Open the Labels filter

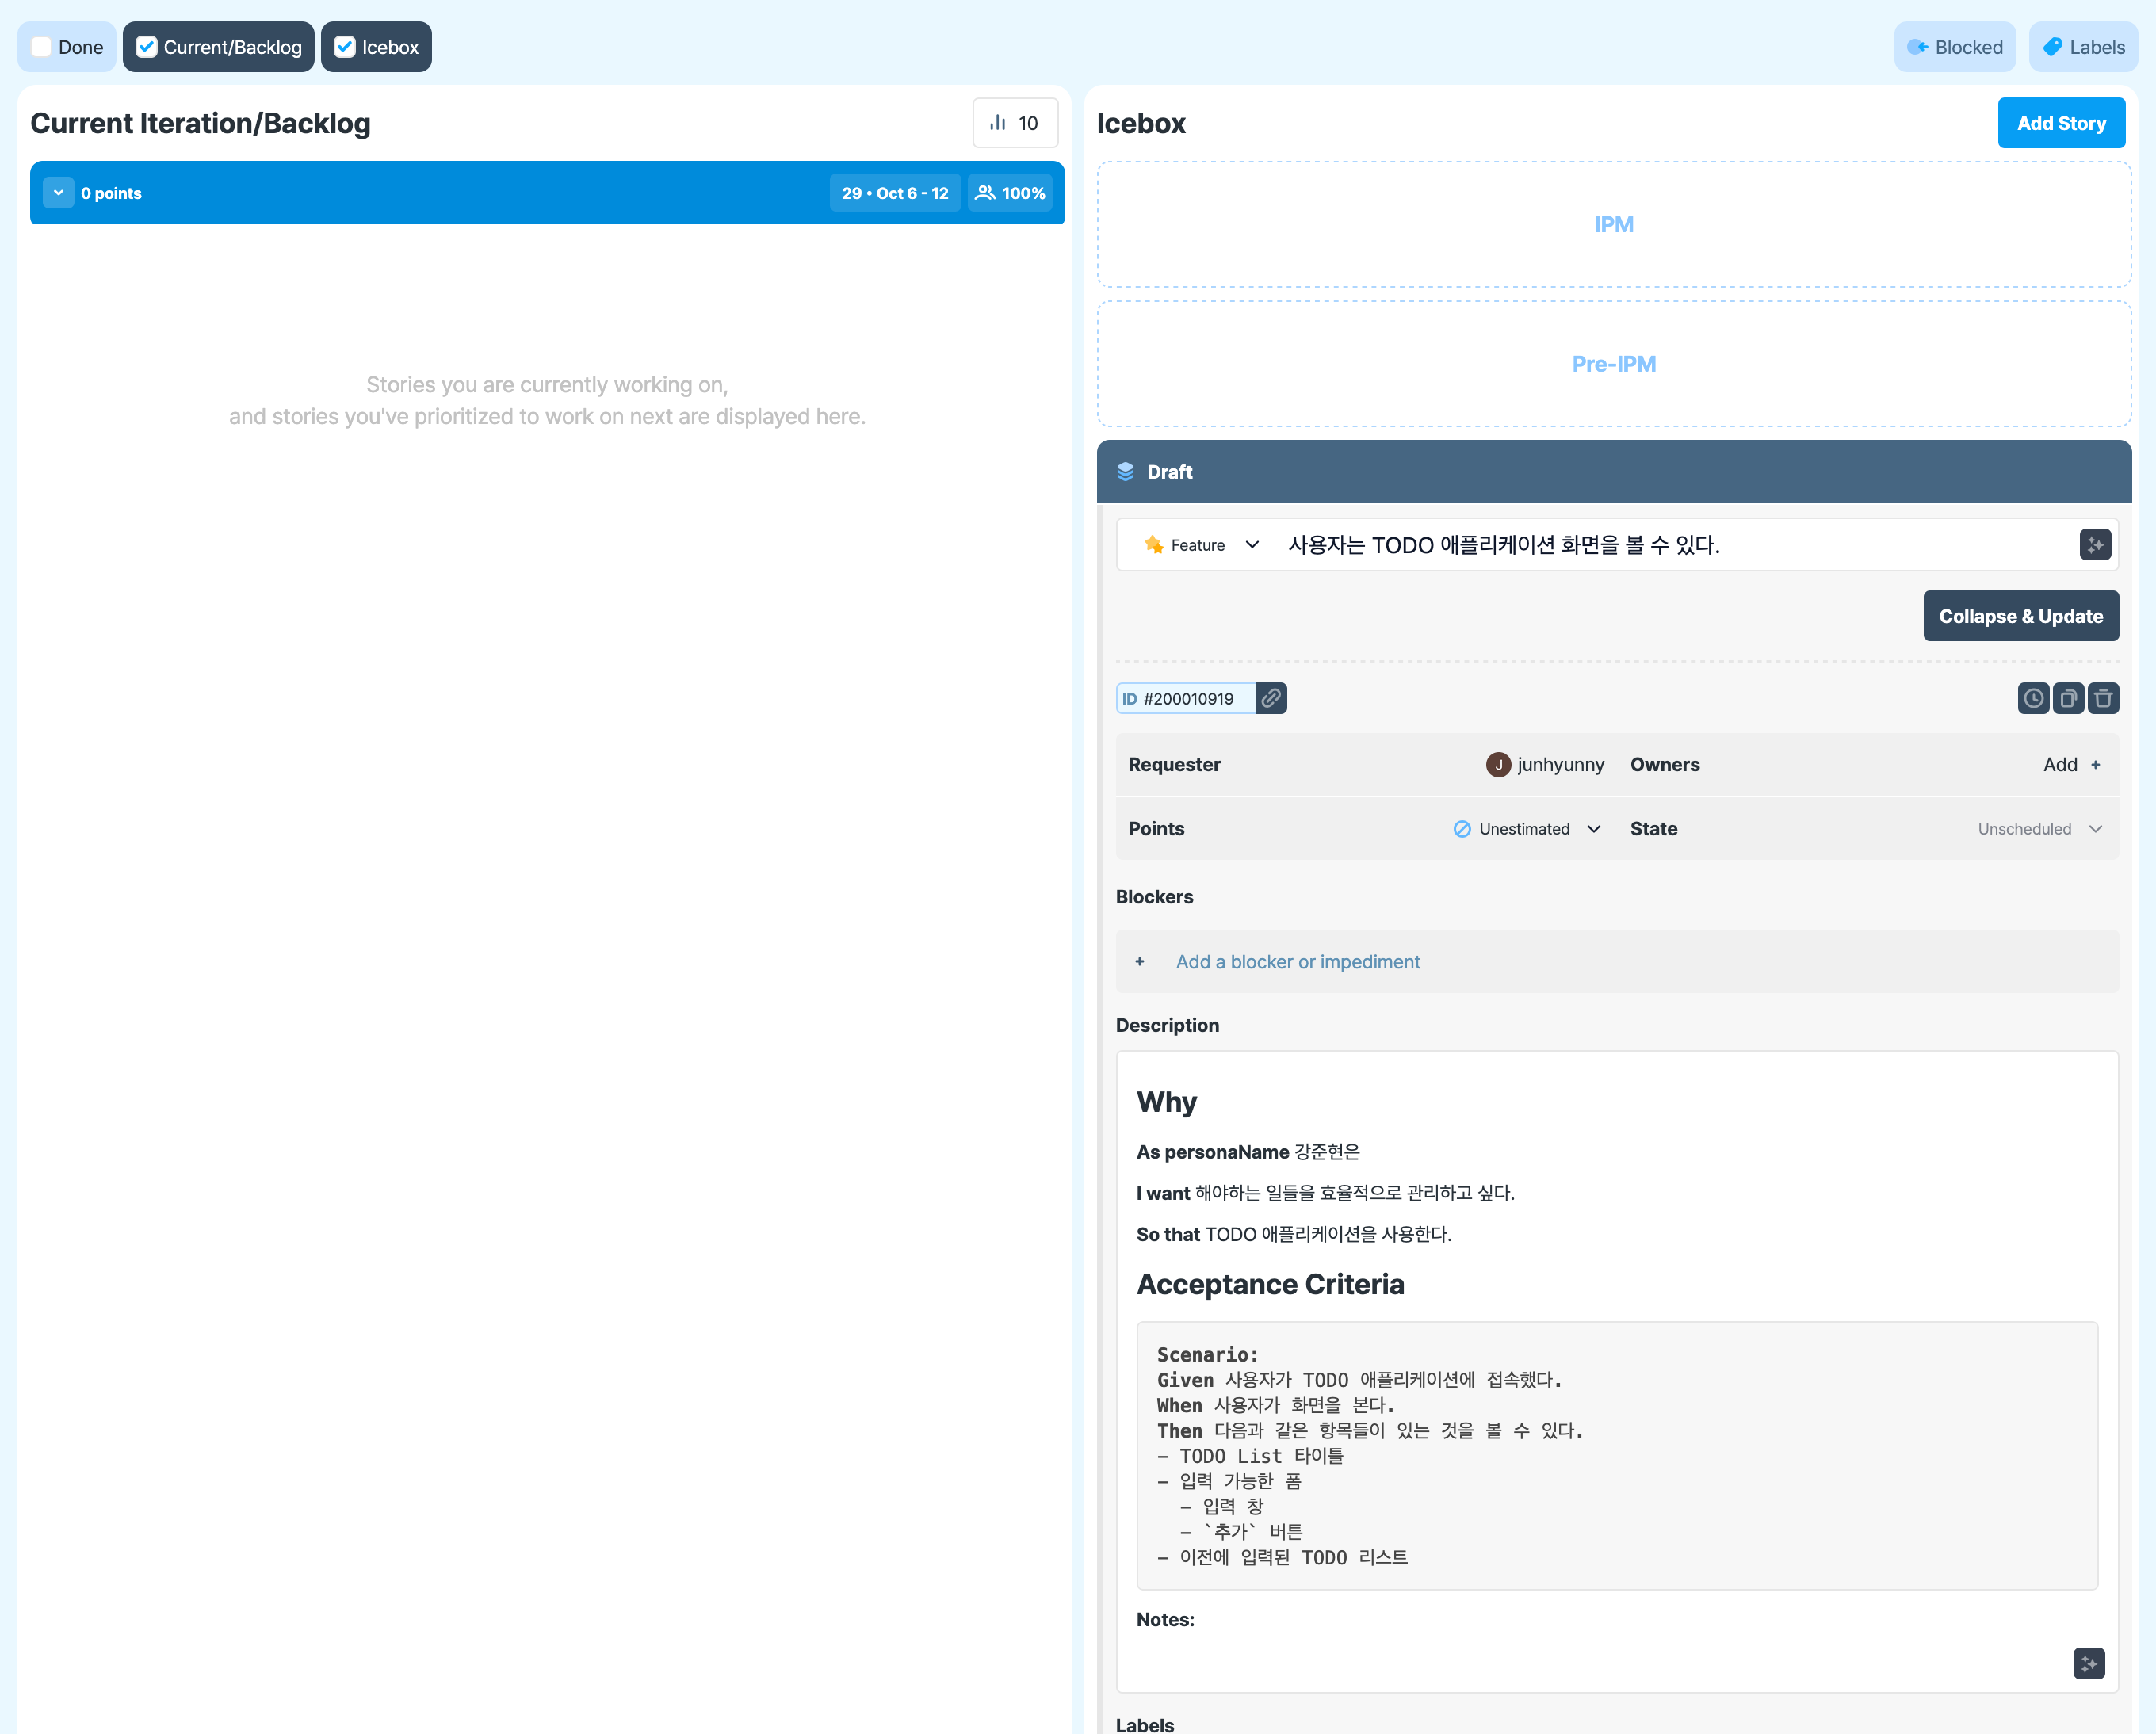pyautogui.click(x=2083, y=47)
